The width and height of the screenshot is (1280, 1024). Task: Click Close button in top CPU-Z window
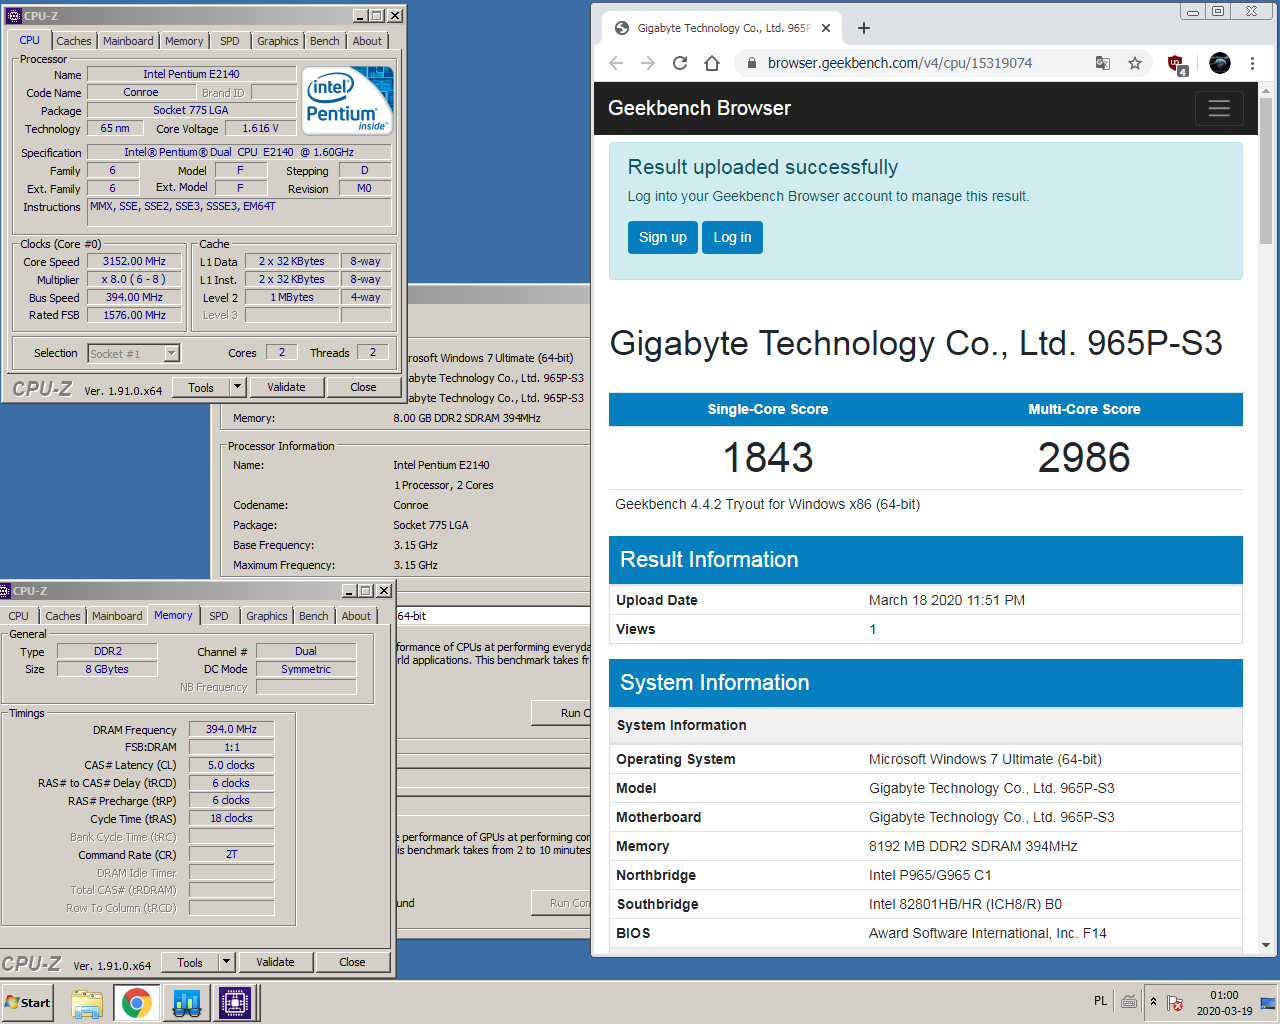(x=363, y=387)
